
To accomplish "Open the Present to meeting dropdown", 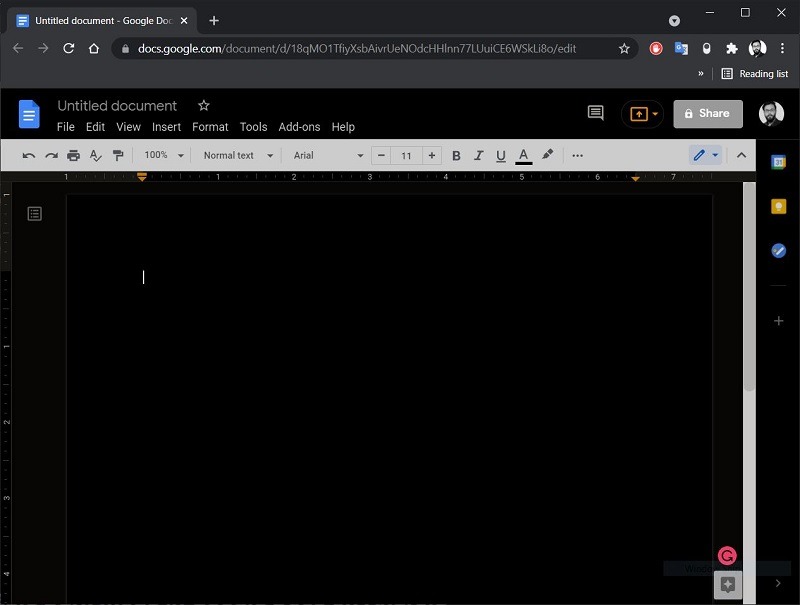I will click(x=643, y=114).
